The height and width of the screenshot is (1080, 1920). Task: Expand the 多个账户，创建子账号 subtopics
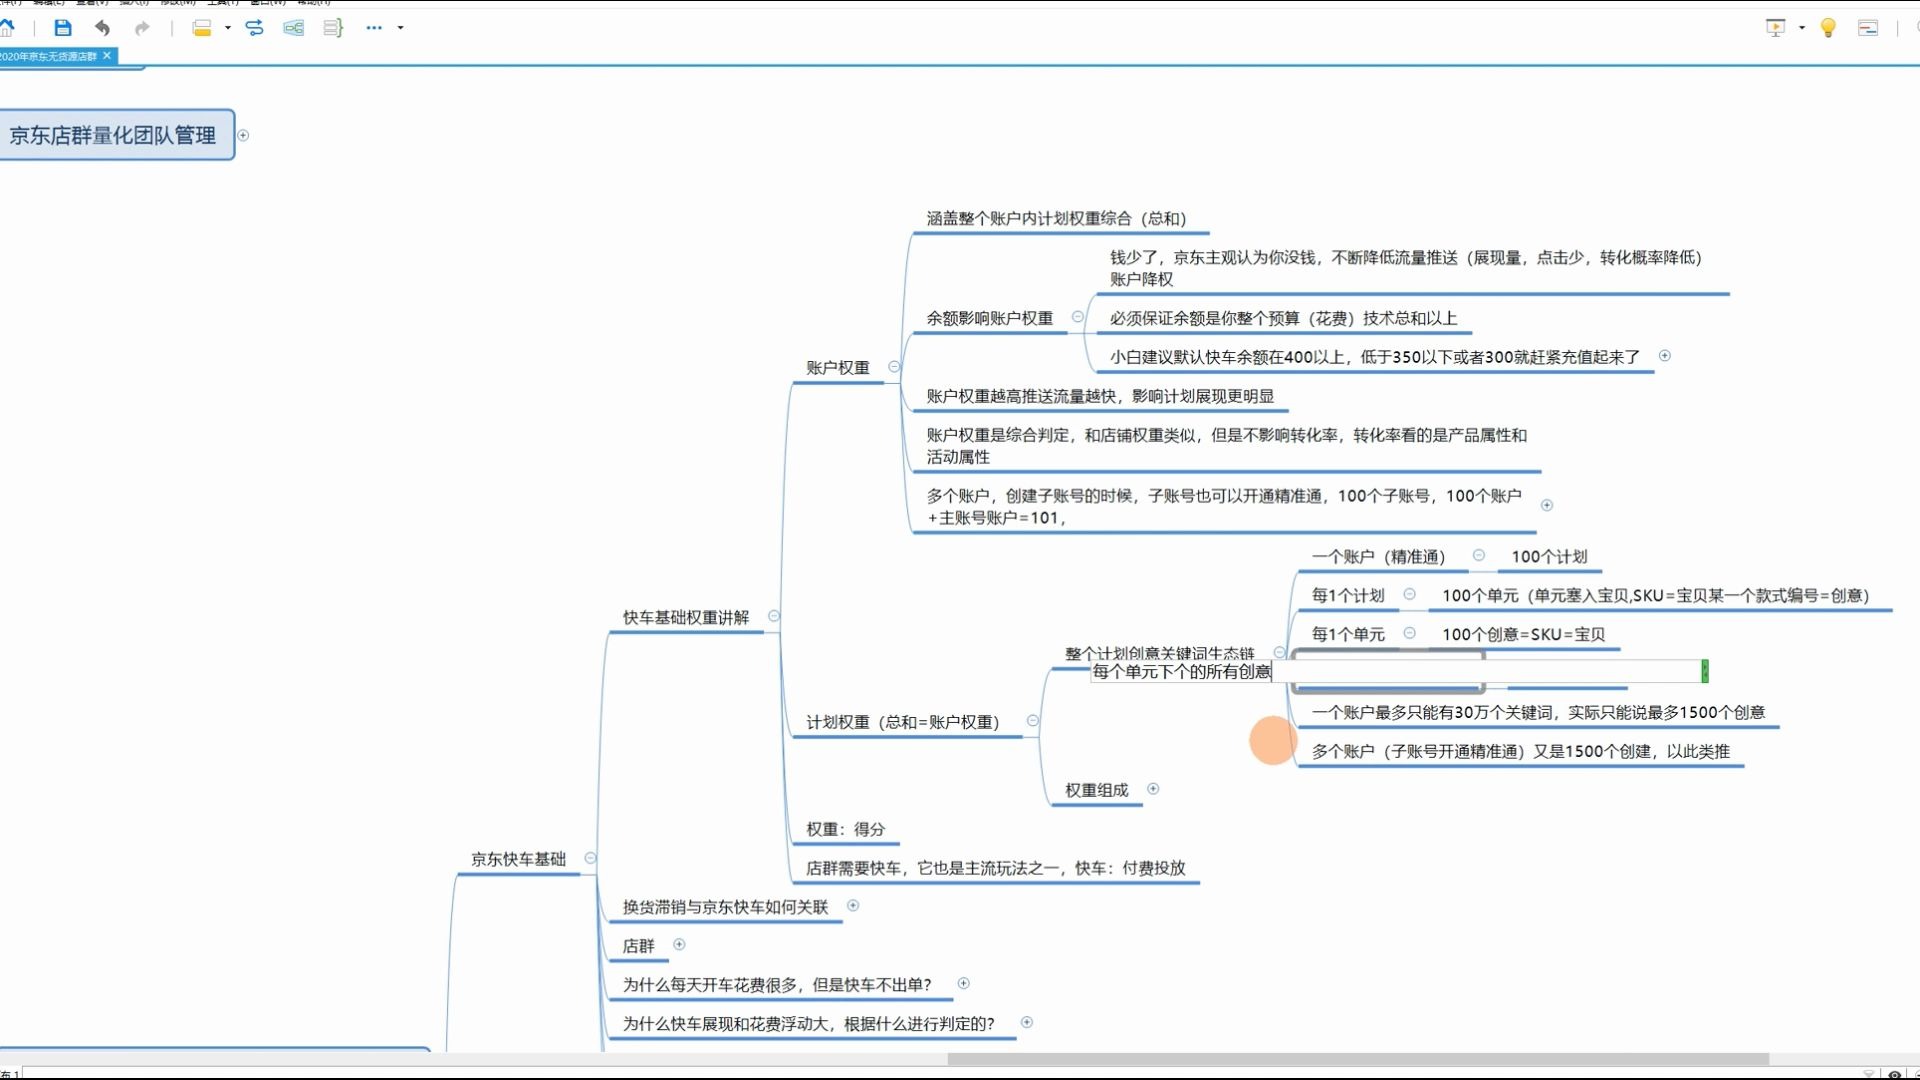[x=1547, y=505]
